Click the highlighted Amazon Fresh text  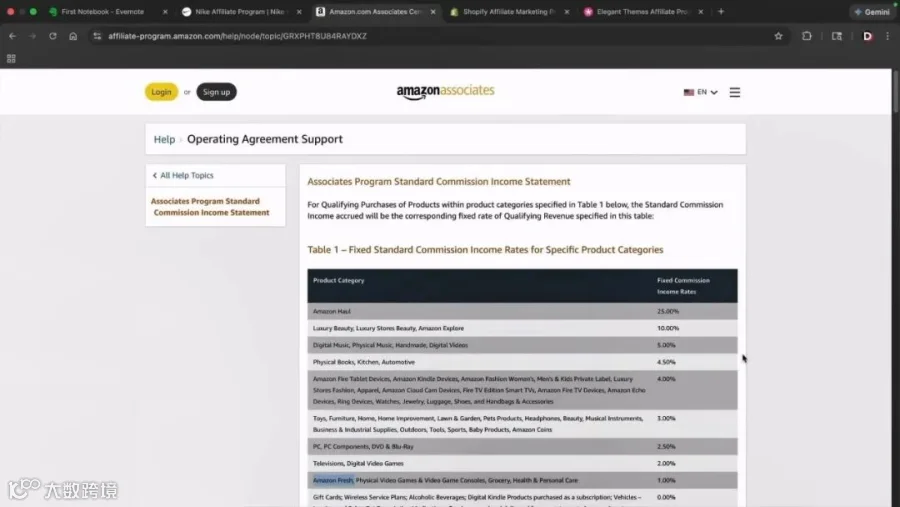coord(333,481)
